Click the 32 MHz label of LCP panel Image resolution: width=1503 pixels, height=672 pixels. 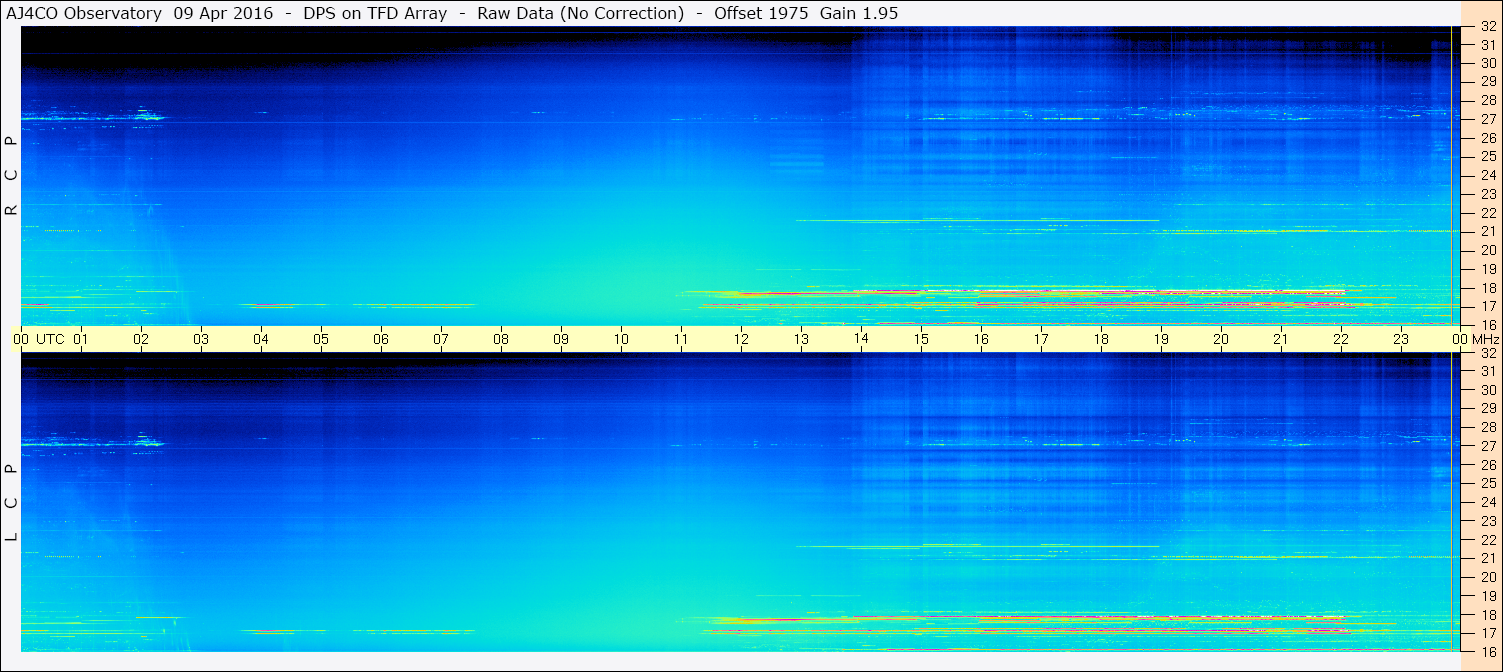tap(1487, 353)
